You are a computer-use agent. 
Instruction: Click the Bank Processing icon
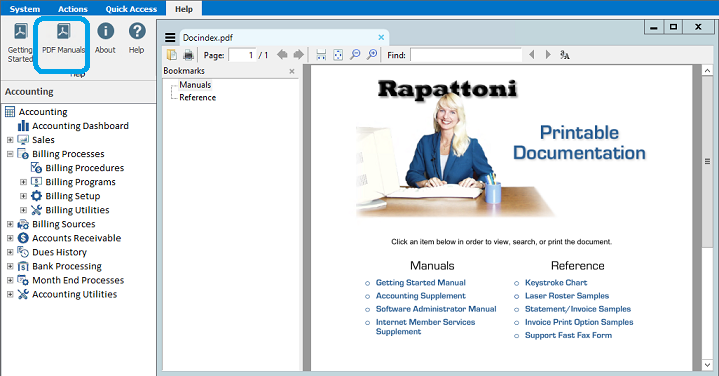[x=23, y=266]
